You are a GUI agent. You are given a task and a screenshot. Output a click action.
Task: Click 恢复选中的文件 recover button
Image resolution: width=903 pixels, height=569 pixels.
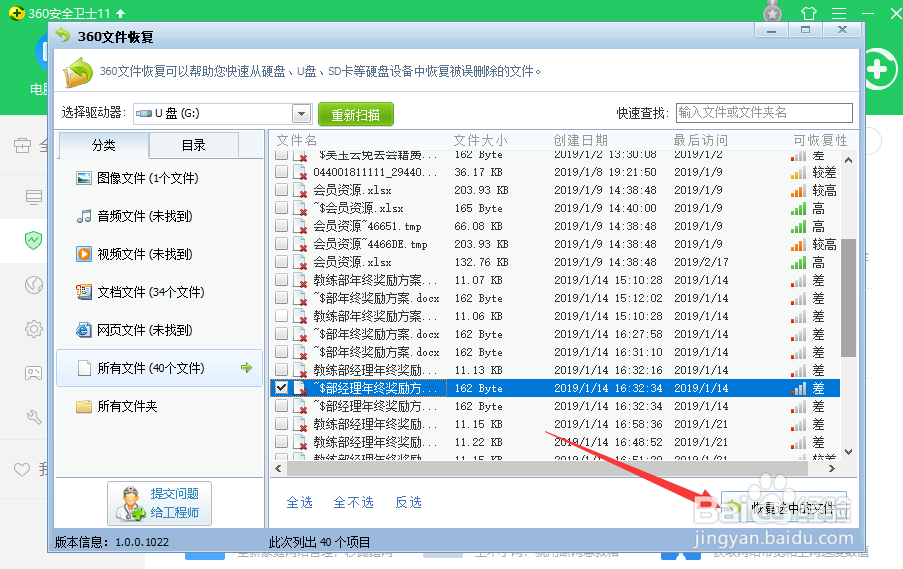click(784, 507)
